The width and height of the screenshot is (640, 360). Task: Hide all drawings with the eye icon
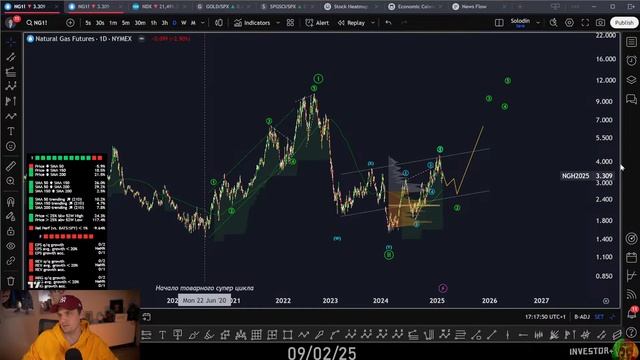[11, 246]
